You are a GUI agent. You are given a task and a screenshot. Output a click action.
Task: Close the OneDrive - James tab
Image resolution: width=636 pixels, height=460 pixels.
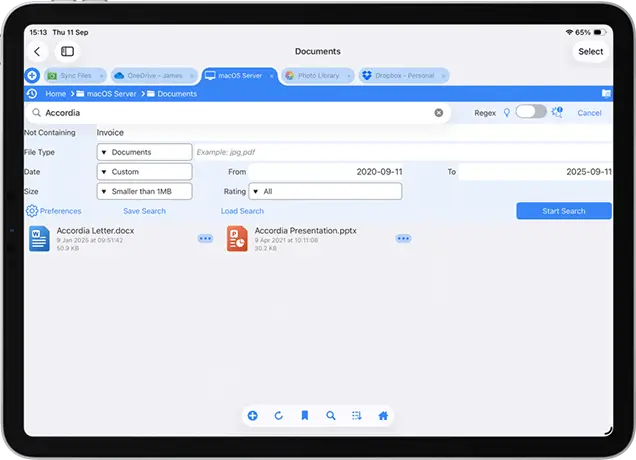point(192,76)
